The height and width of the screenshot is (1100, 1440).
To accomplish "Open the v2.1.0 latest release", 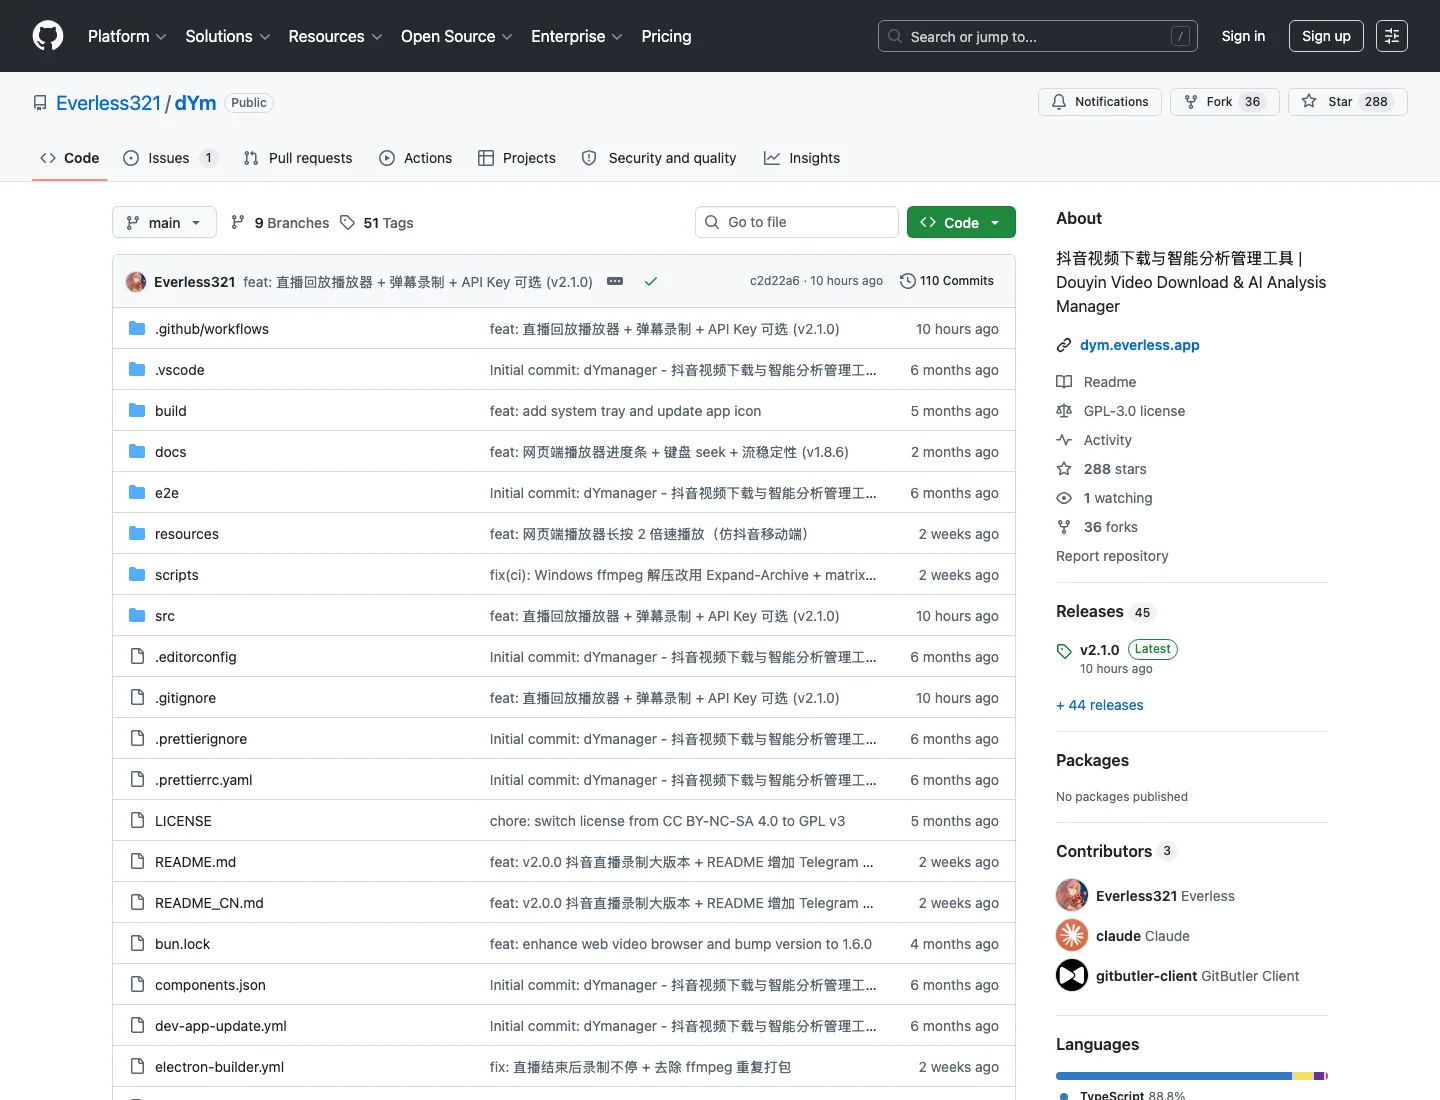I will 1099,650.
